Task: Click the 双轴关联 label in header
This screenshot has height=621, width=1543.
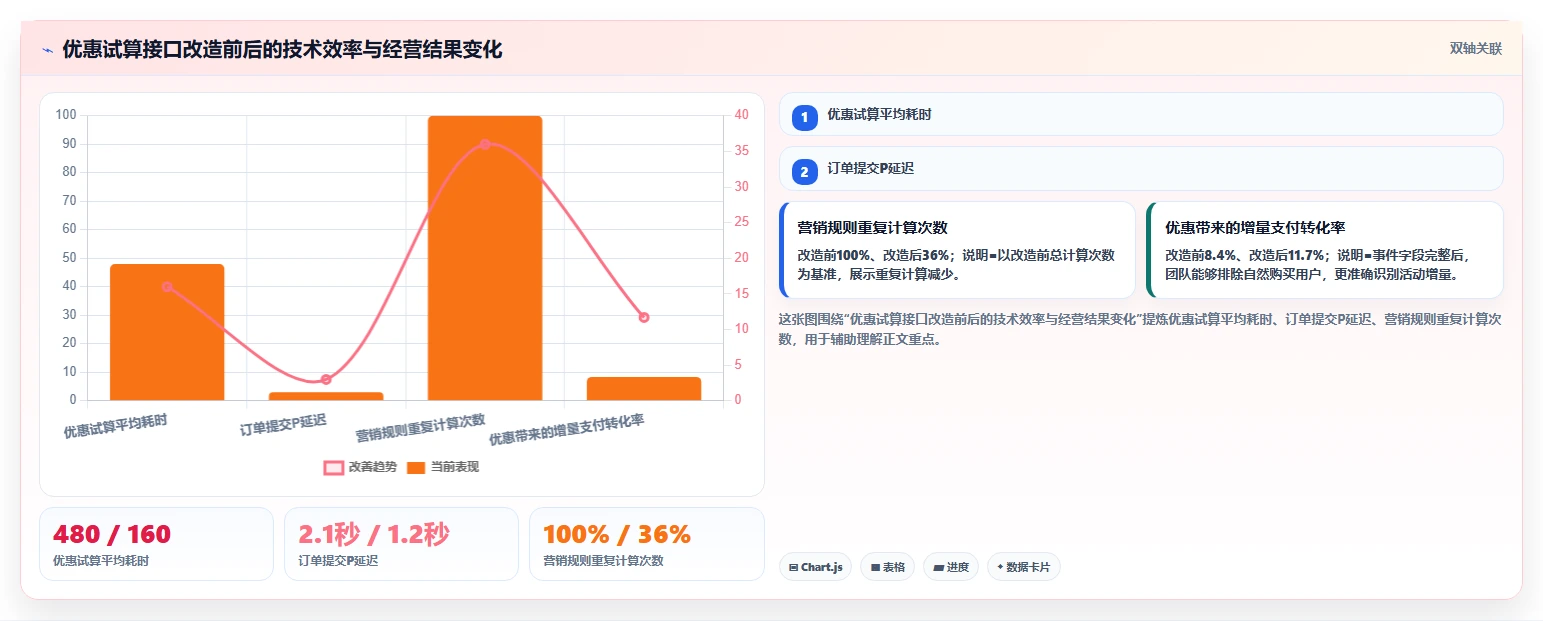Action: coord(1476,49)
